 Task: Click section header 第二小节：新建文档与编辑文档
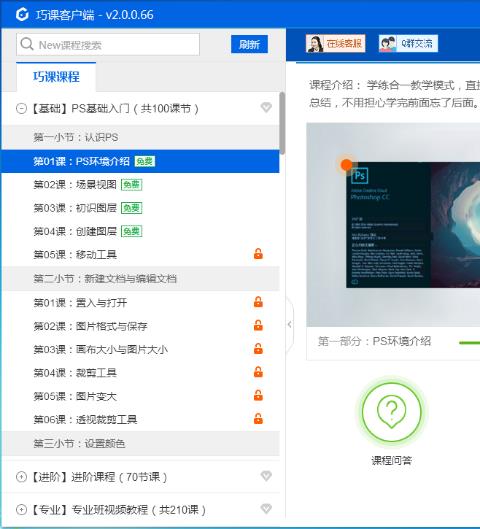click(x=140, y=279)
